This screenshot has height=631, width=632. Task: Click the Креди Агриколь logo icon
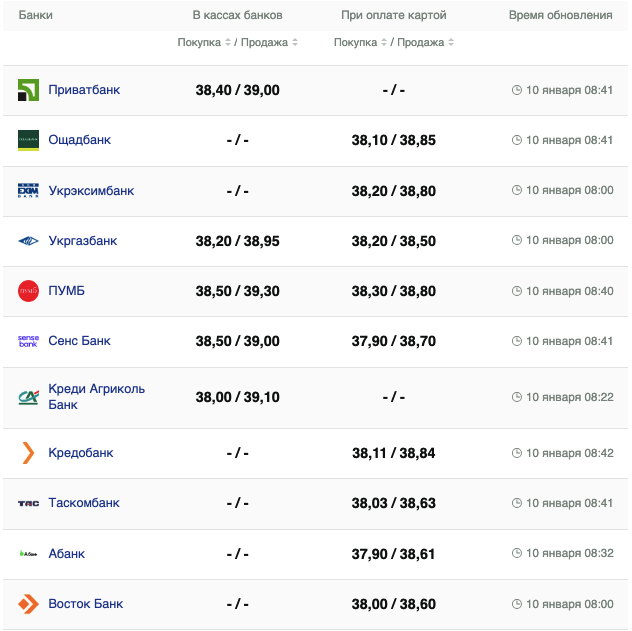point(28,397)
